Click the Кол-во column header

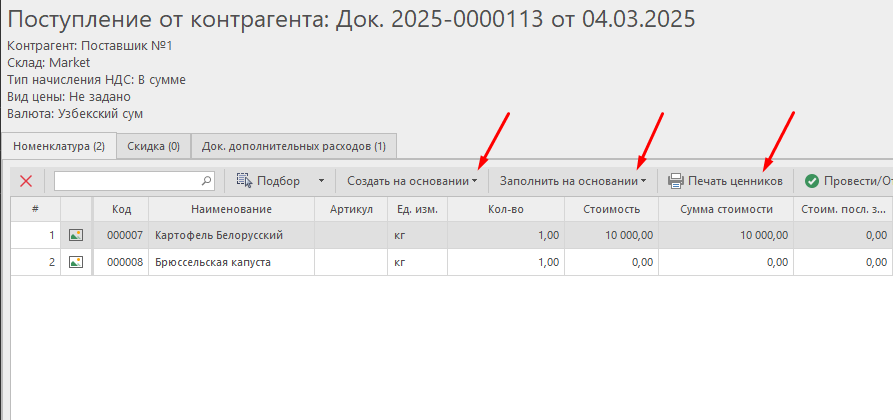pos(503,209)
